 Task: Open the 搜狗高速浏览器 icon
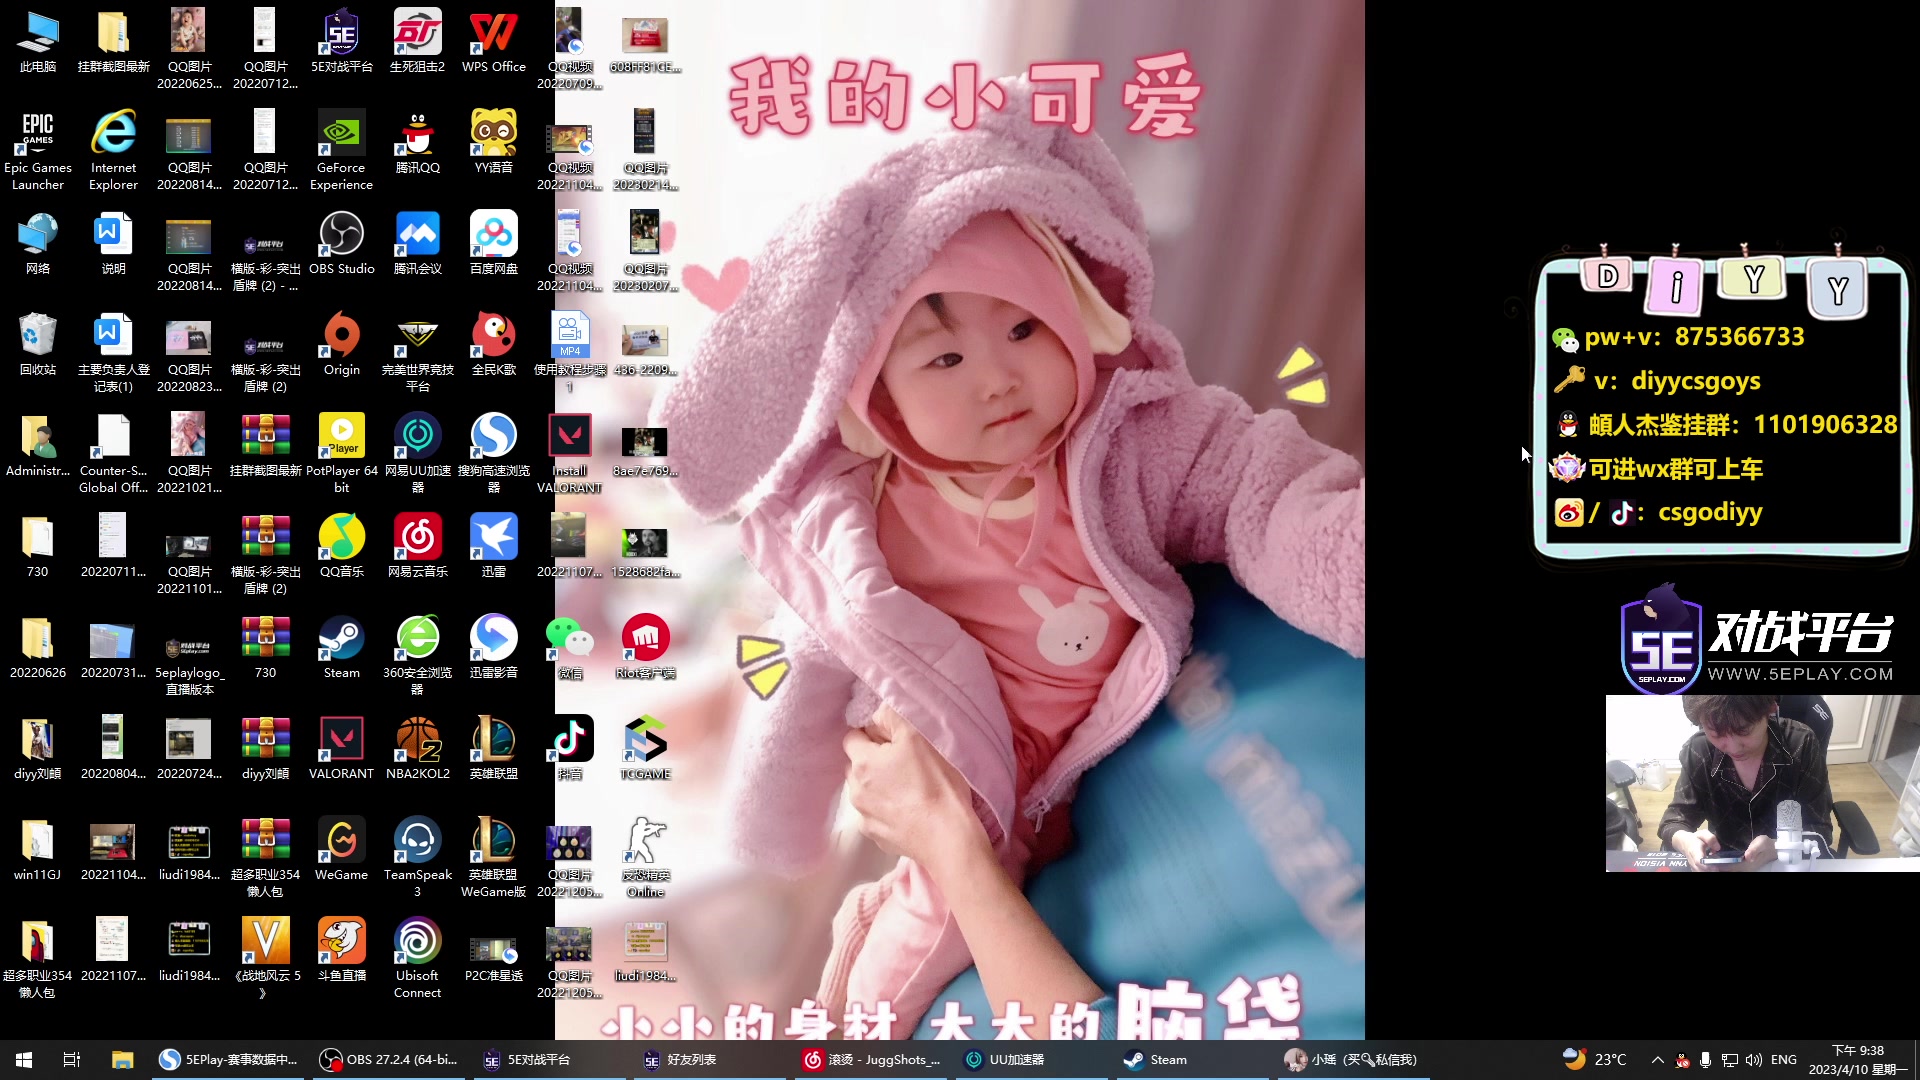[x=493, y=453]
